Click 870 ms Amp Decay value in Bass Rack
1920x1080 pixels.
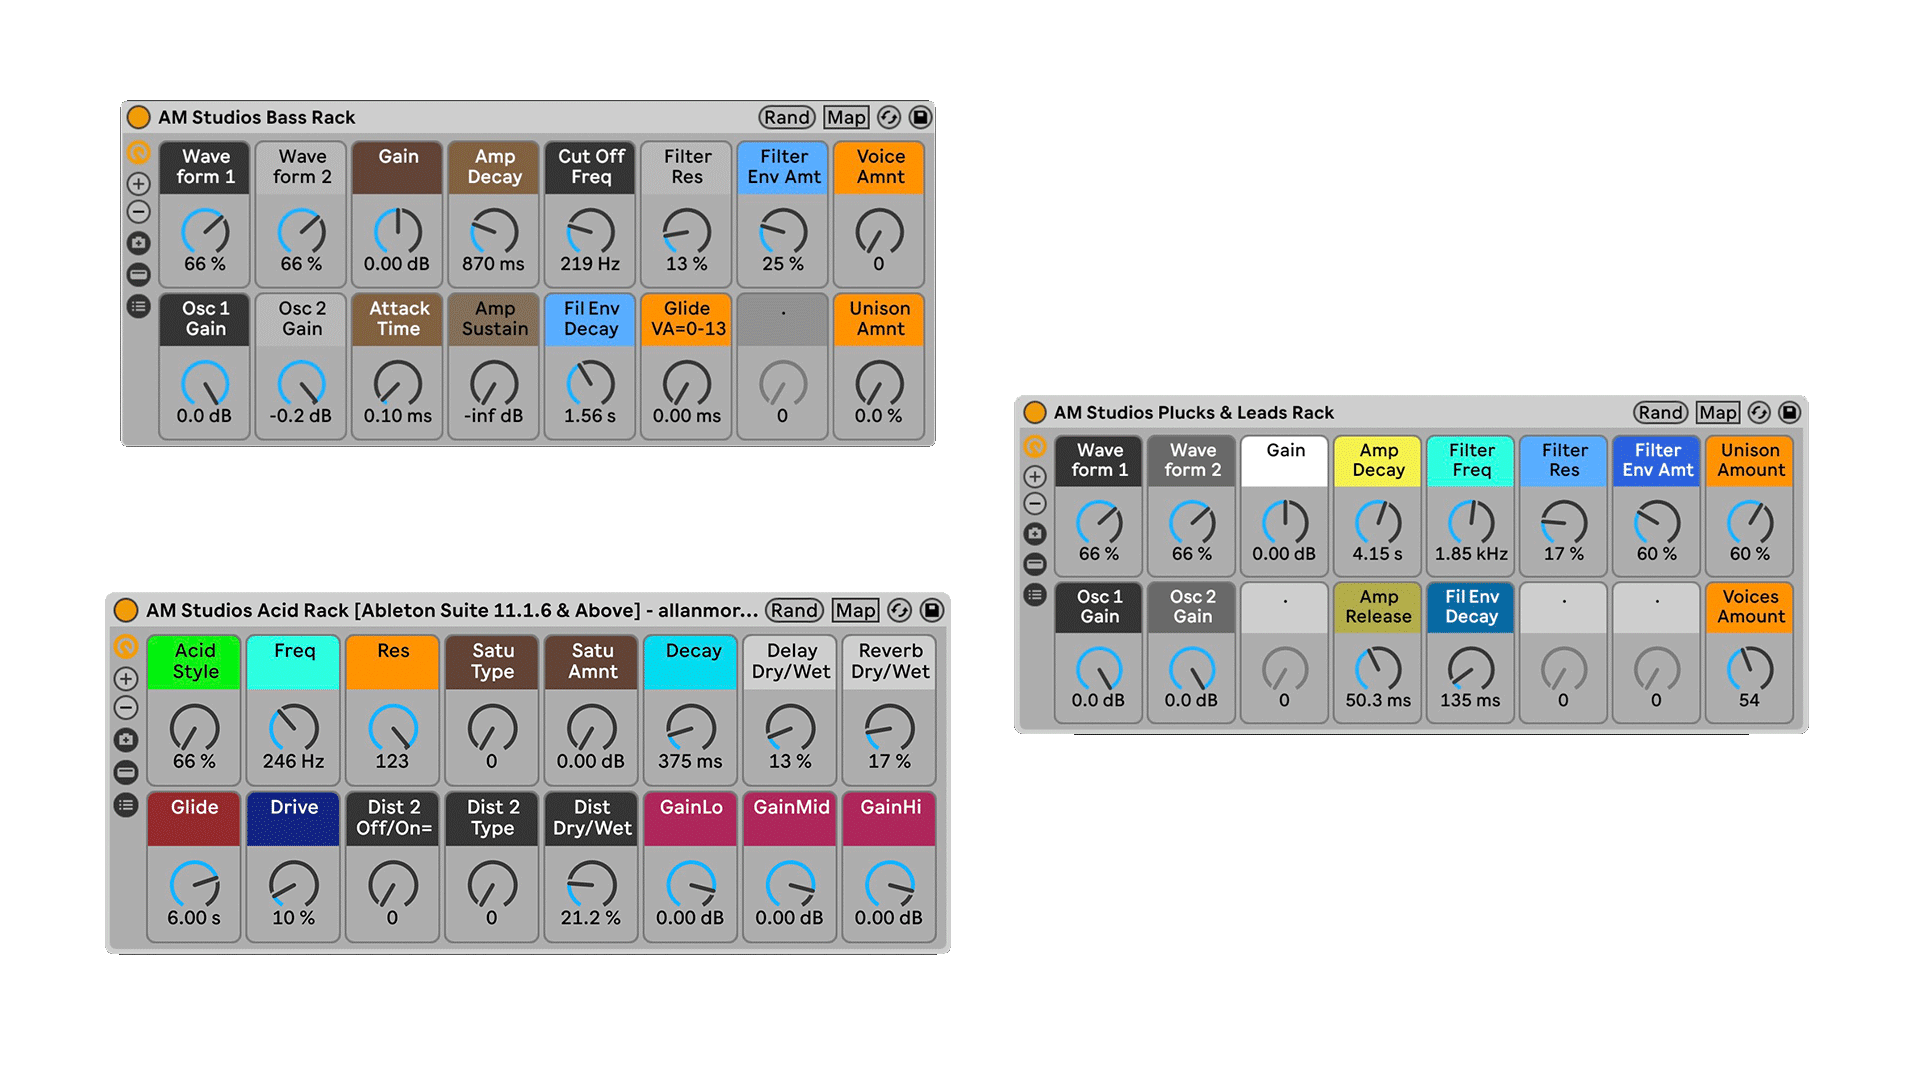(493, 264)
